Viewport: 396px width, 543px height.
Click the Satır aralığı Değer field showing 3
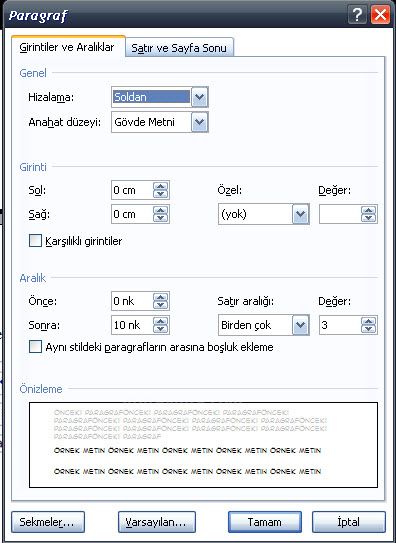pyautogui.click(x=340, y=325)
